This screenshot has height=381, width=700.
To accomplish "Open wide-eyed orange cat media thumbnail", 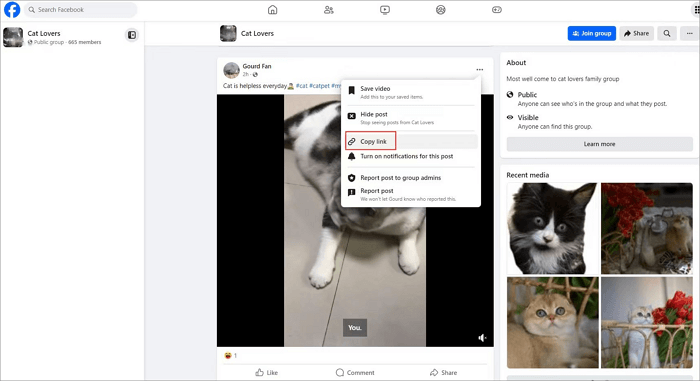I will click(x=553, y=322).
